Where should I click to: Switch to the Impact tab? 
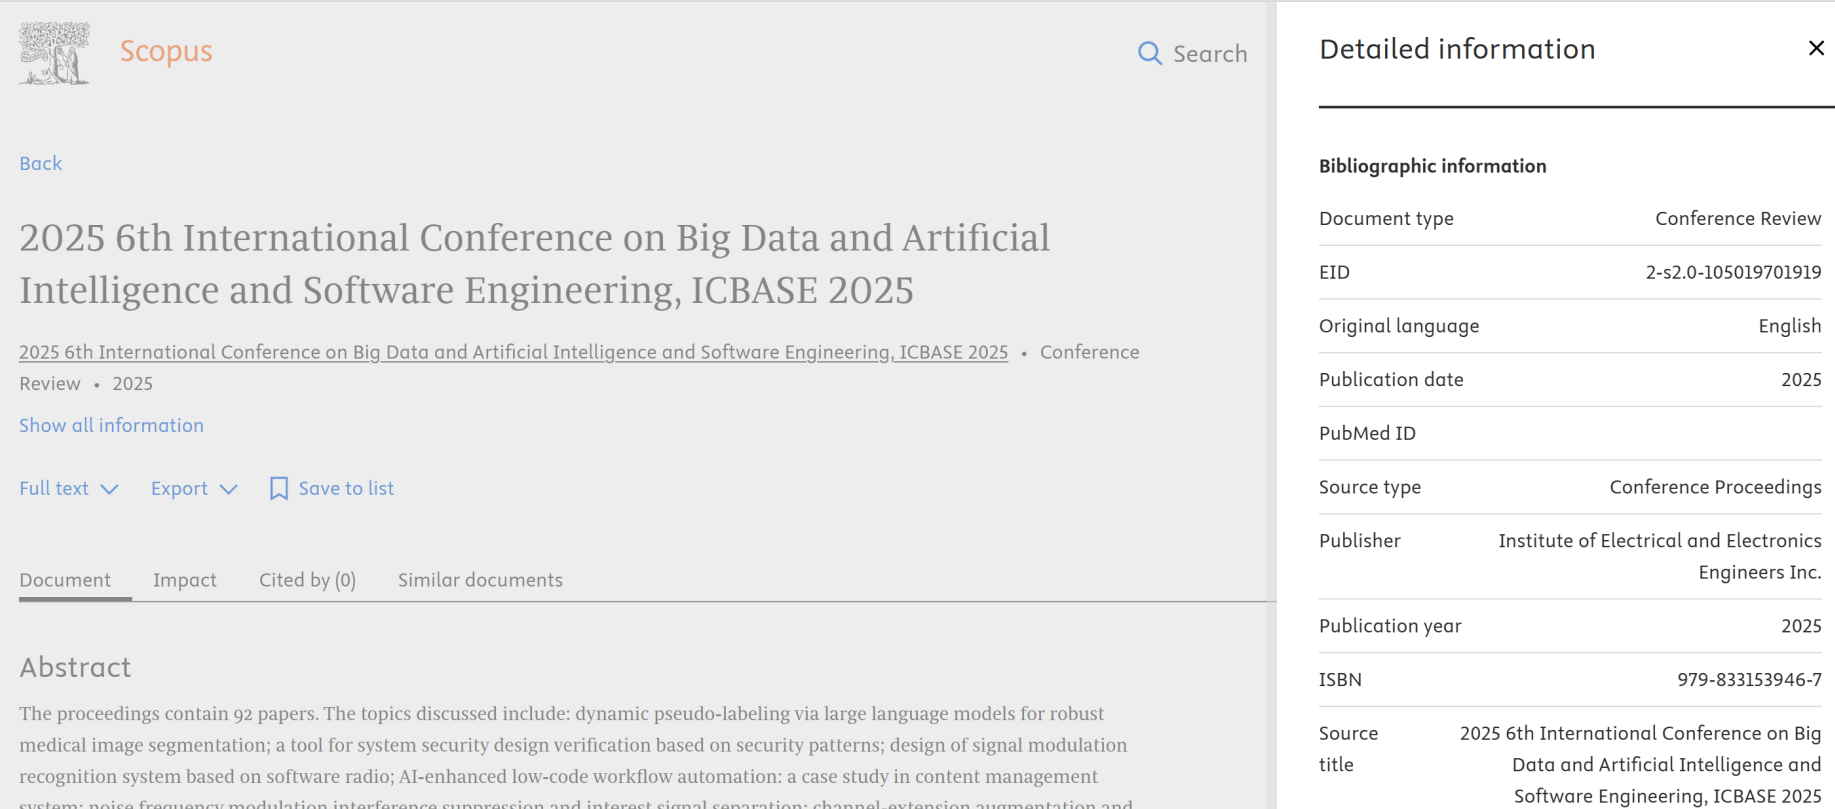[x=185, y=580]
